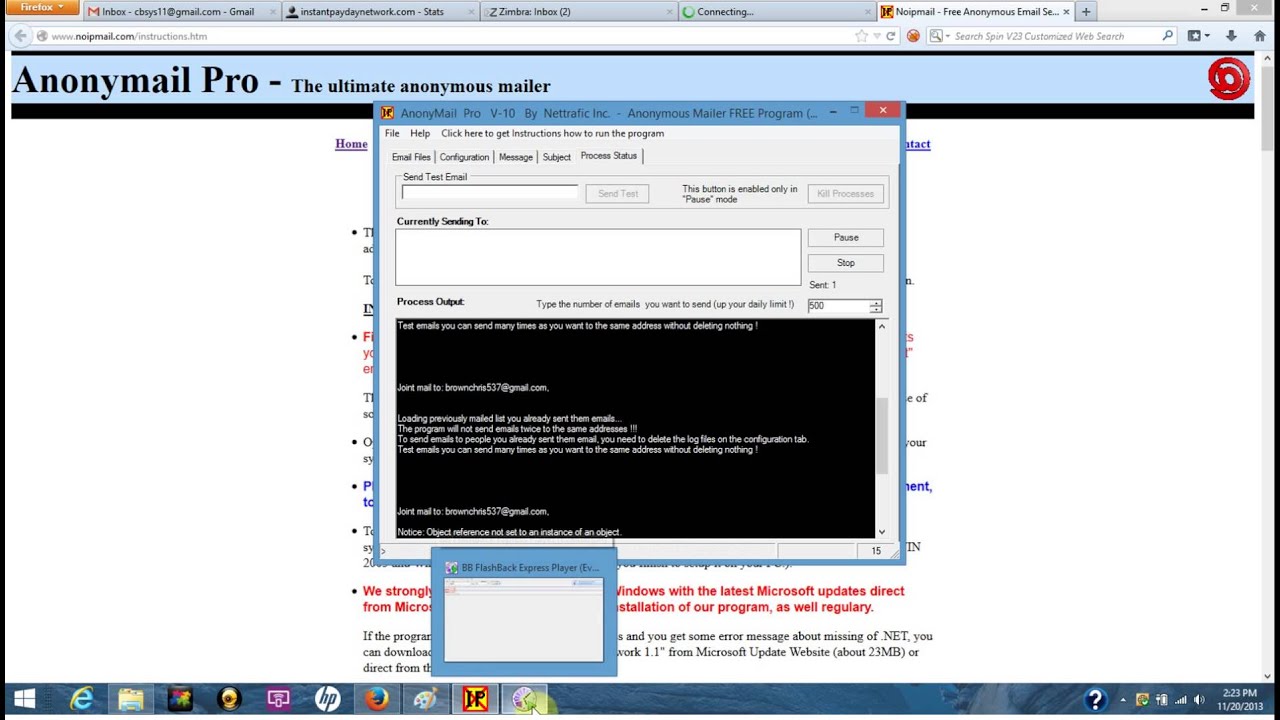Switch to the Email Files tab
Viewport: 1280px width, 720px height.
(411, 157)
